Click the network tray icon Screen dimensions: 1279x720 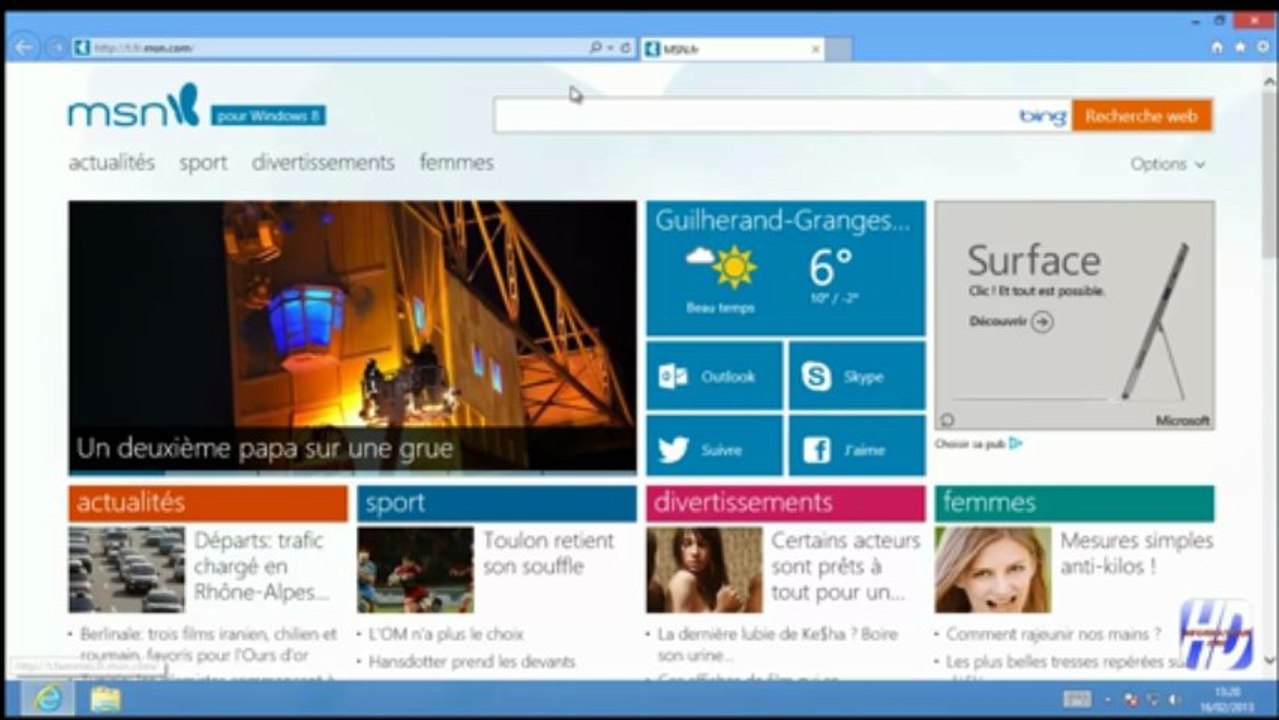[1153, 699]
